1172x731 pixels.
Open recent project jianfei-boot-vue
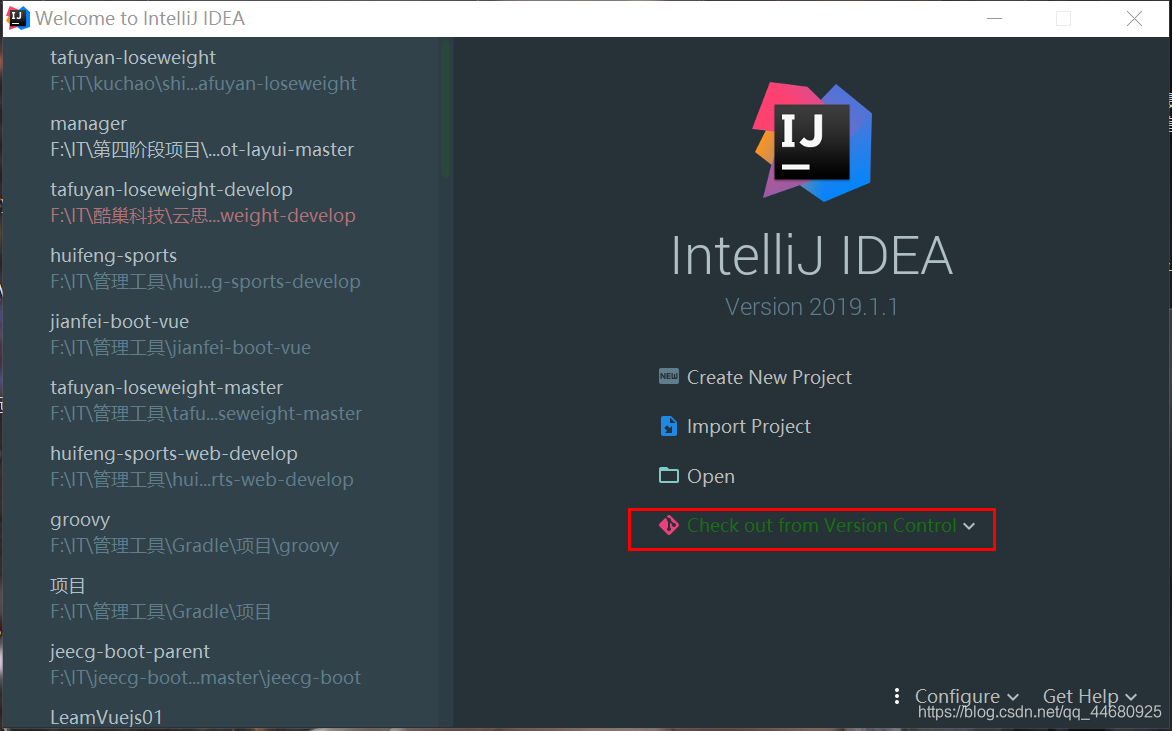(120, 321)
